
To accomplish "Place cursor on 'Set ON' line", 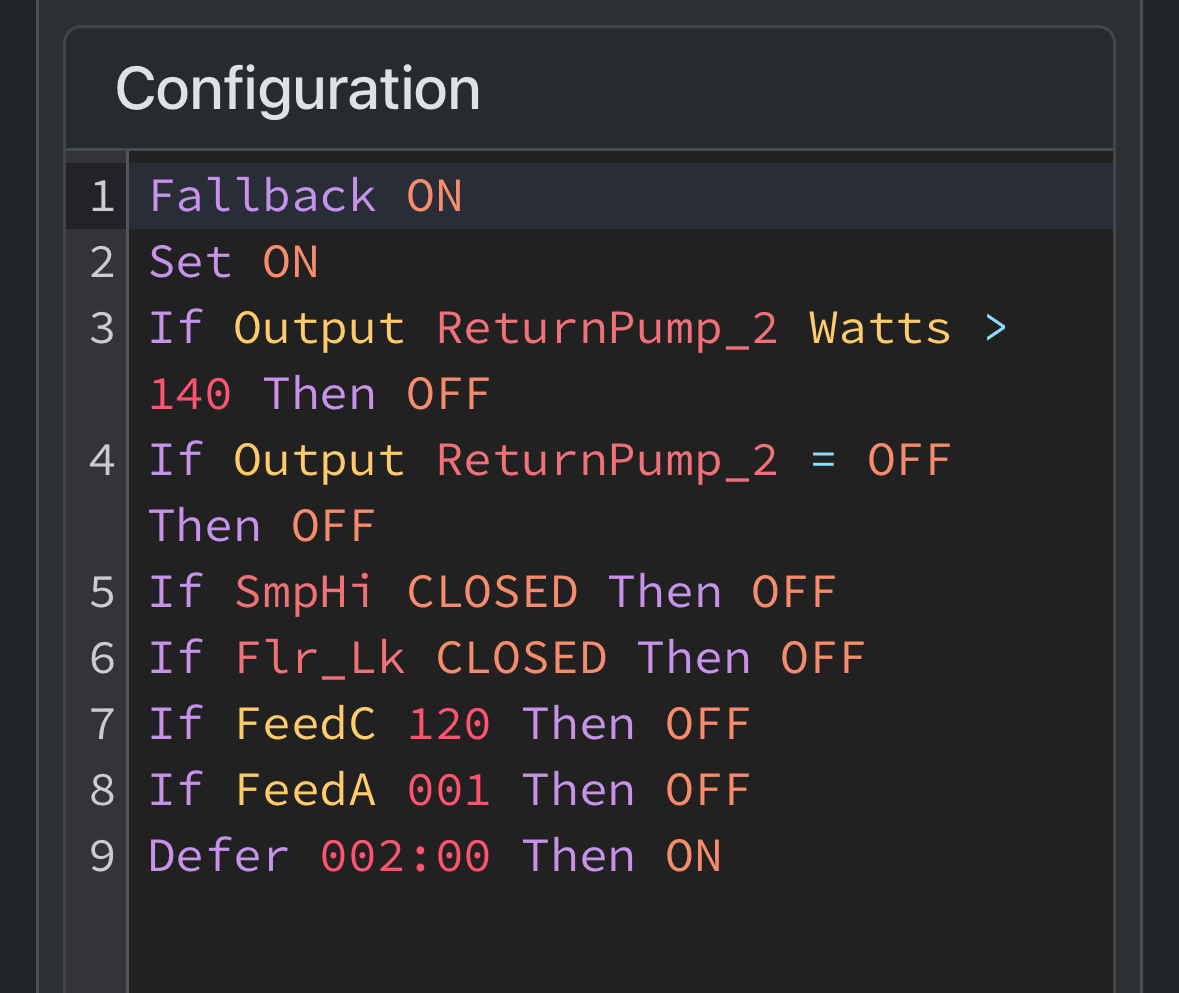I will coord(620,262).
